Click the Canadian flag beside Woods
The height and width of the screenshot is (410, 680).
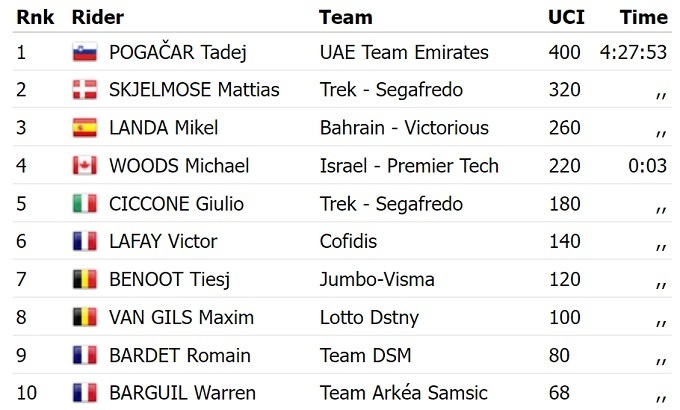point(84,166)
